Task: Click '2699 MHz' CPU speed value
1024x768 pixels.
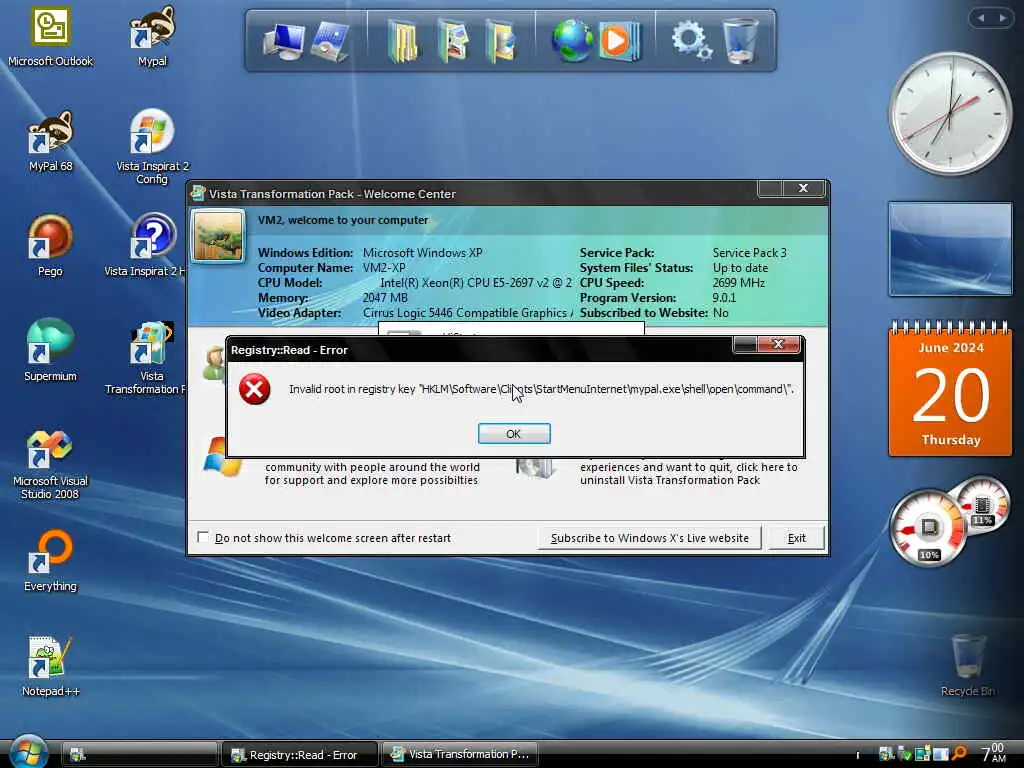Action: coord(739,283)
